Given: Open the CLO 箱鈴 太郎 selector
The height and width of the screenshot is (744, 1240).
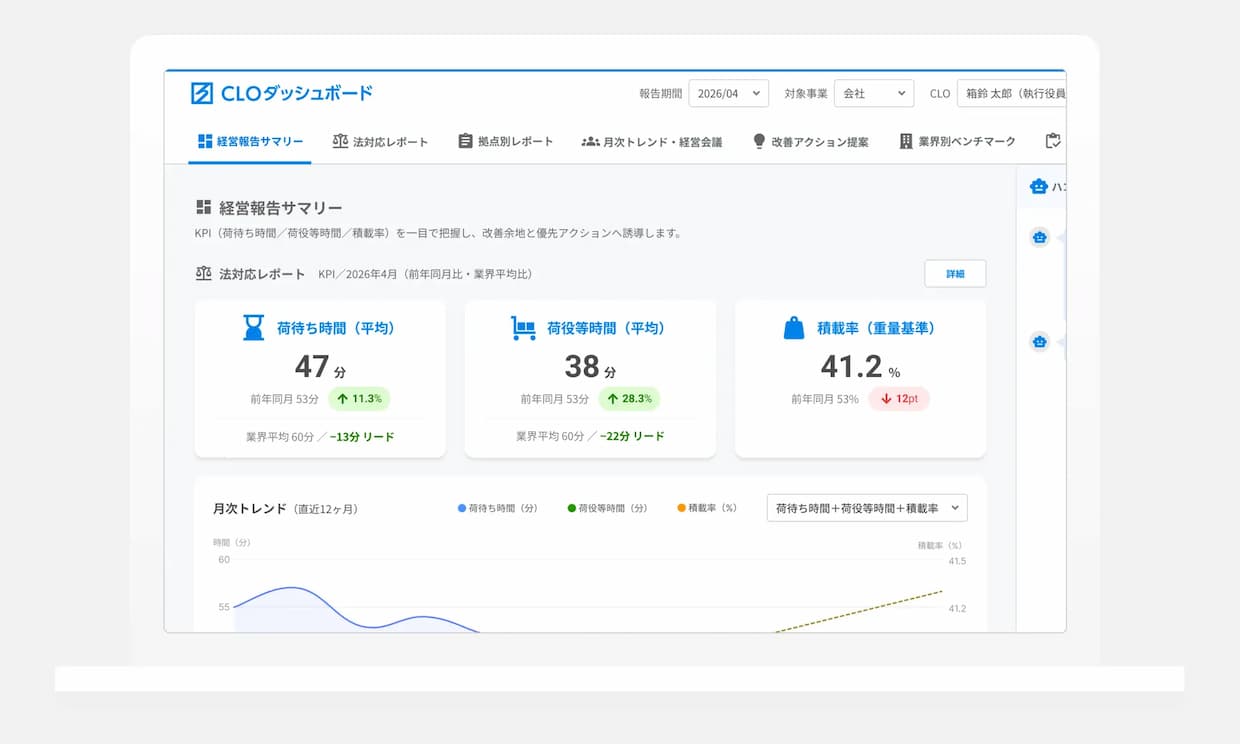Looking at the screenshot, I should 1011,93.
